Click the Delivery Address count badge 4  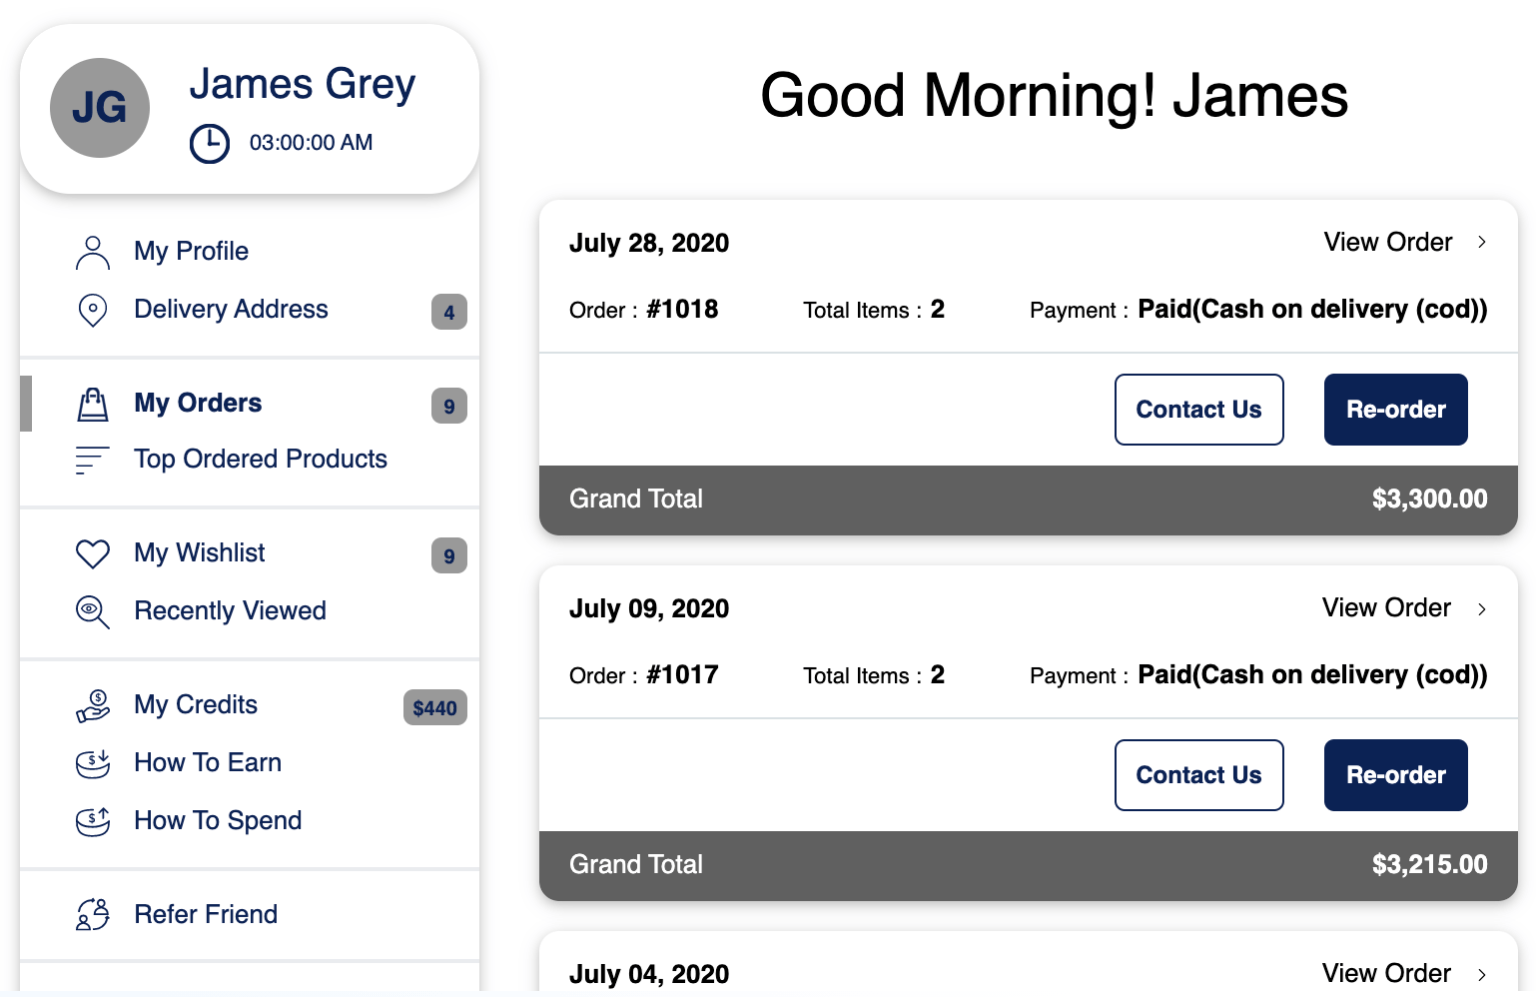point(449,312)
